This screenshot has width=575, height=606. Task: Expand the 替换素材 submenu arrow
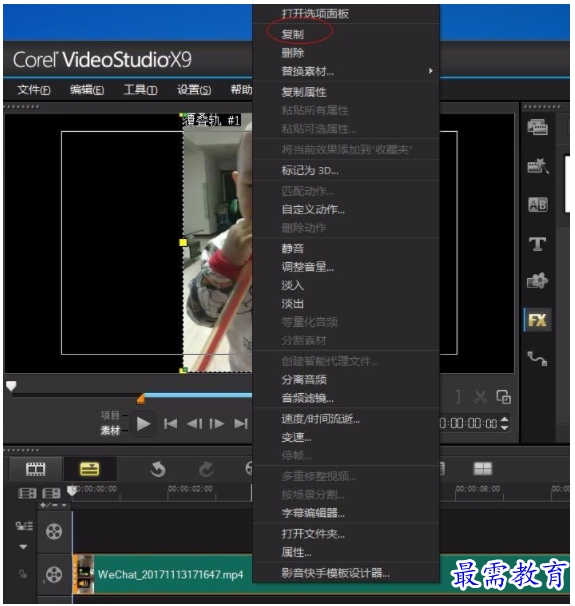coord(430,71)
